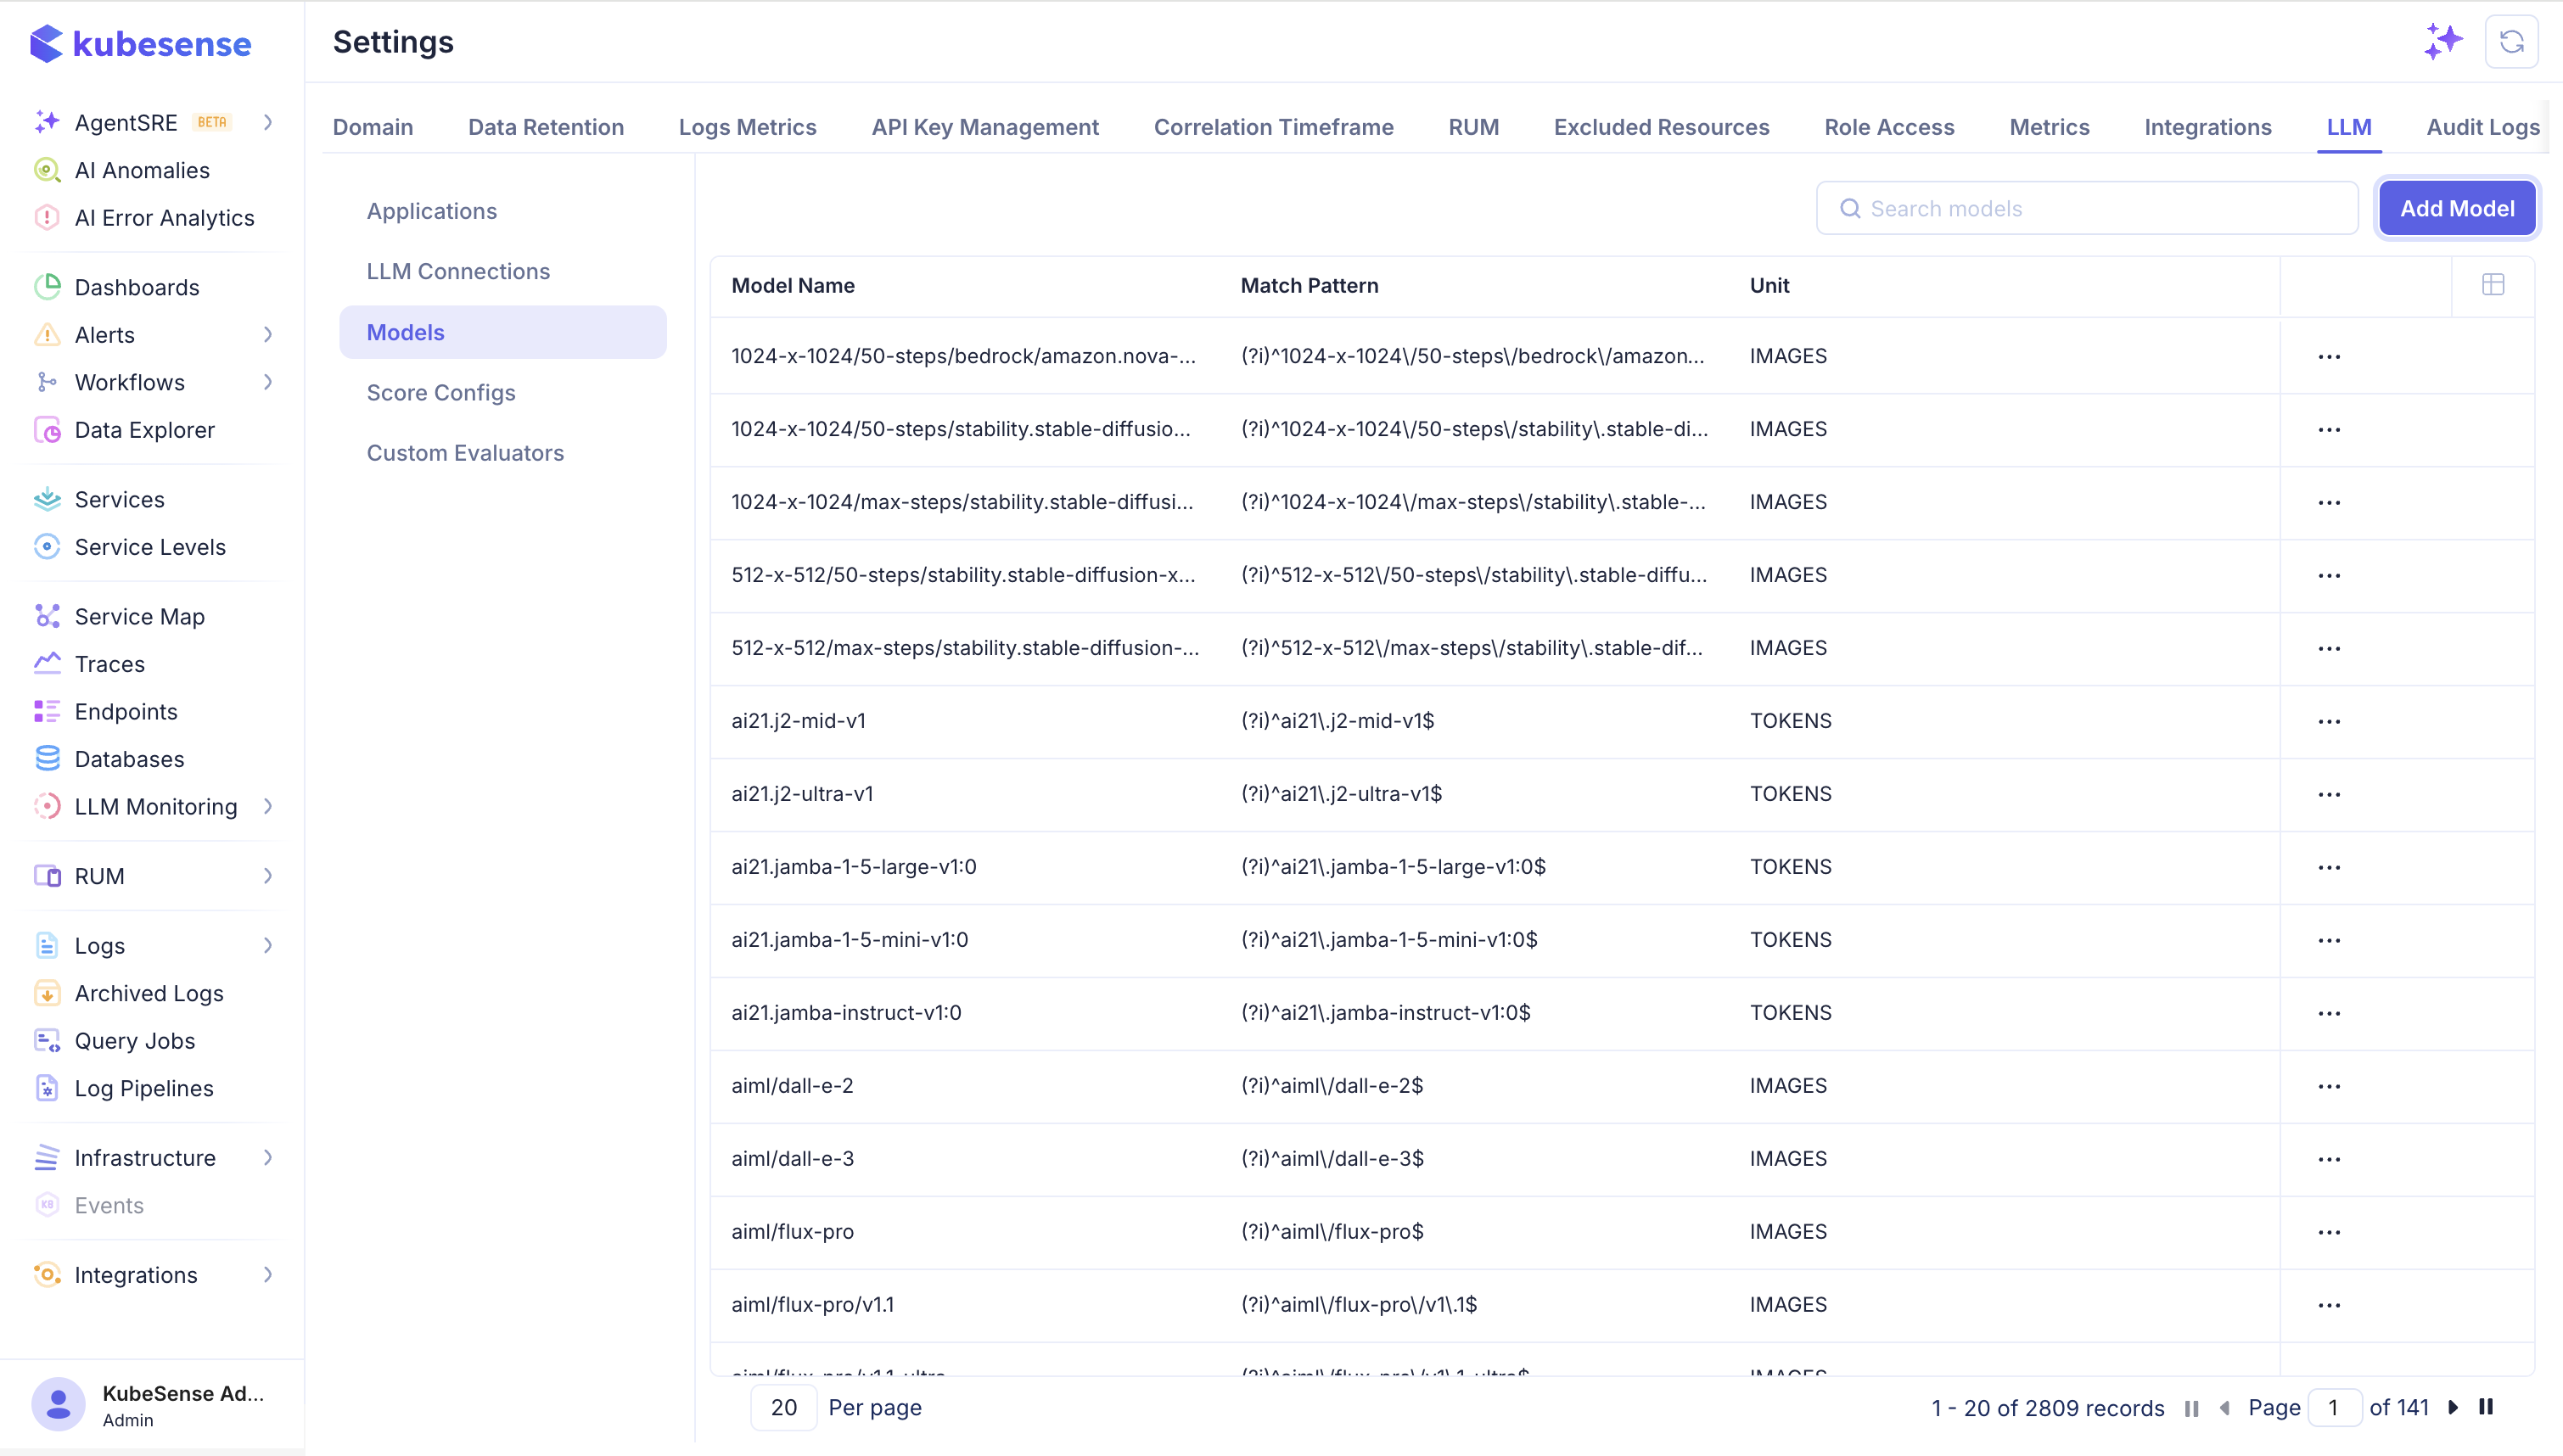Screen dimensions: 2563x1456
Task: Open Service Map in sidebar
Action: click(x=139, y=616)
